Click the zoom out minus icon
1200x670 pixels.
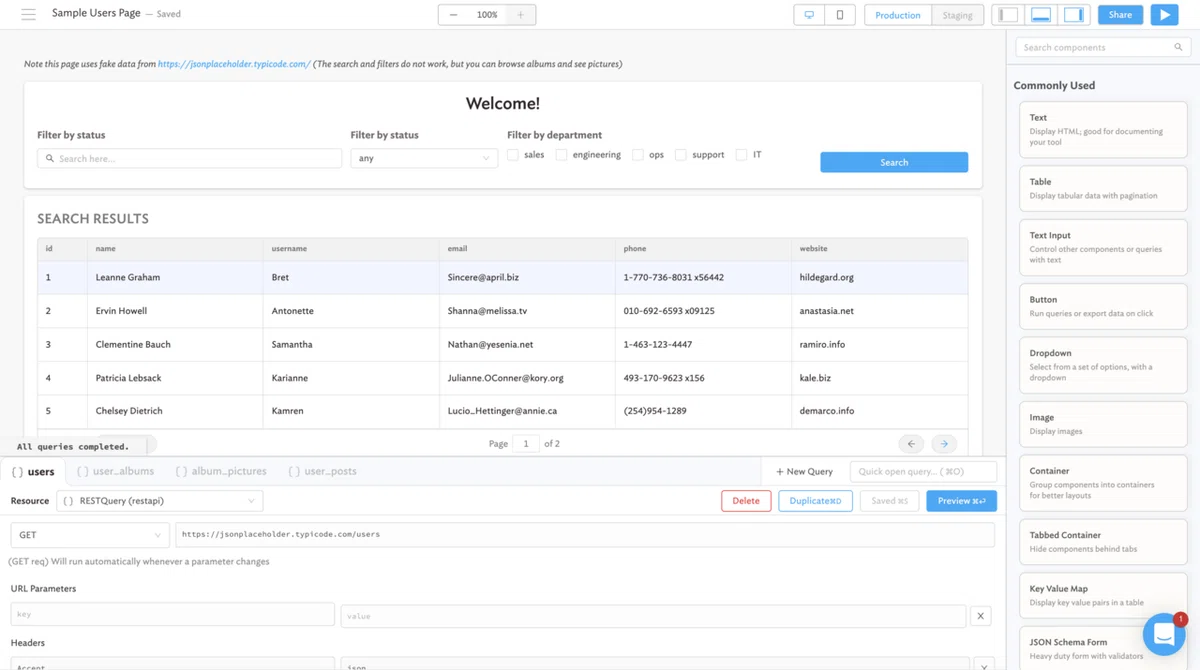tap(454, 15)
